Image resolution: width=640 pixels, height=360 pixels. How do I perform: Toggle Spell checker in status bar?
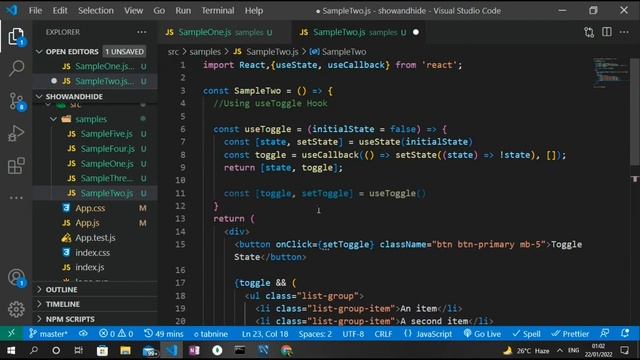(527, 334)
